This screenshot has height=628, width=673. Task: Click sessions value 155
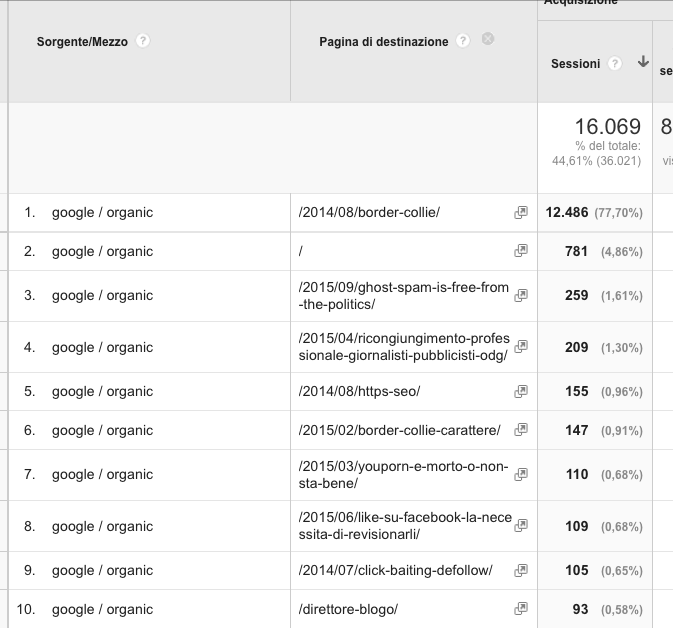click(x=576, y=391)
